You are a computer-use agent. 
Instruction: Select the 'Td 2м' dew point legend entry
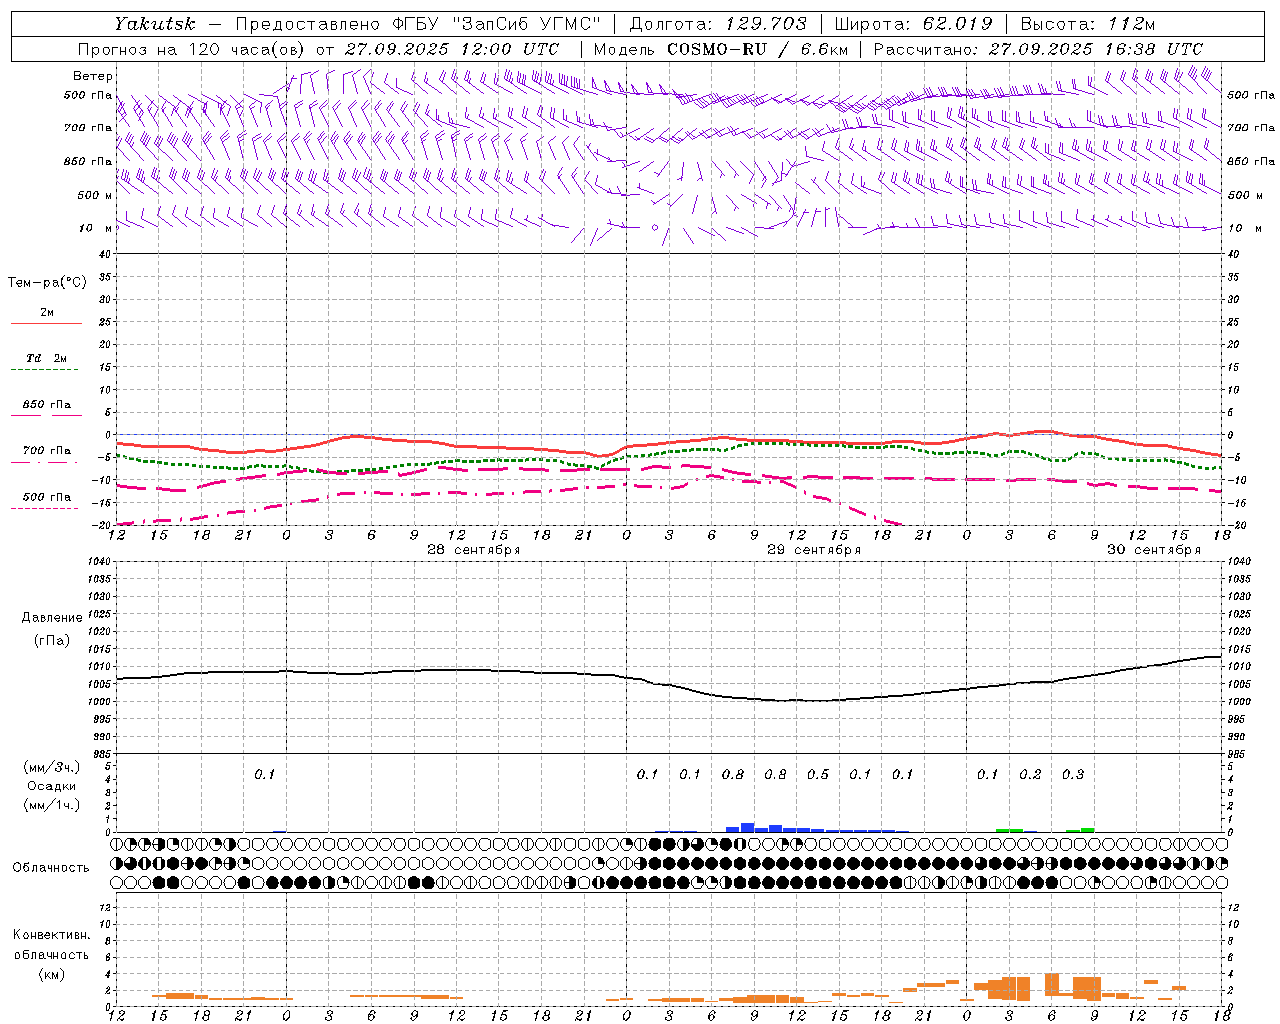tap(47, 358)
